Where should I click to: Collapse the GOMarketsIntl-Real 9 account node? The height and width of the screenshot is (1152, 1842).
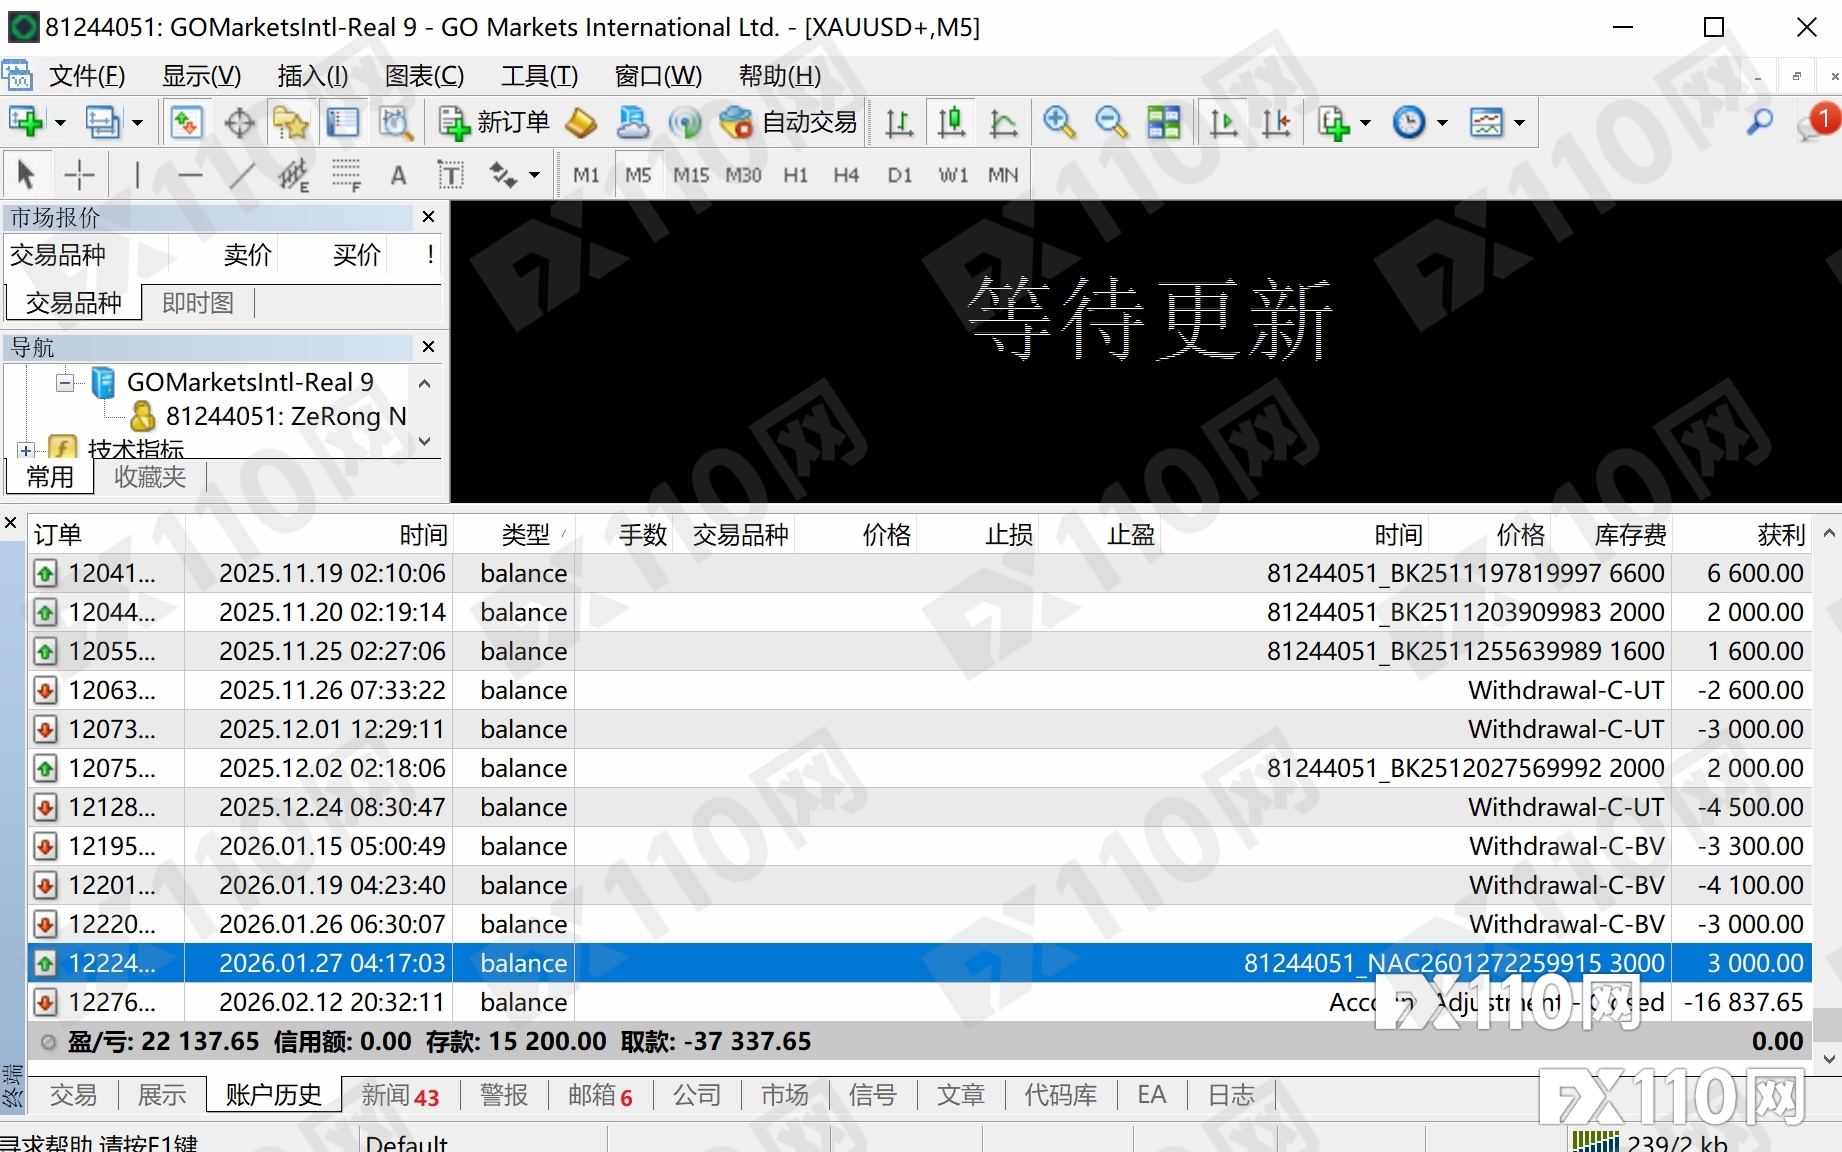point(63,382)
